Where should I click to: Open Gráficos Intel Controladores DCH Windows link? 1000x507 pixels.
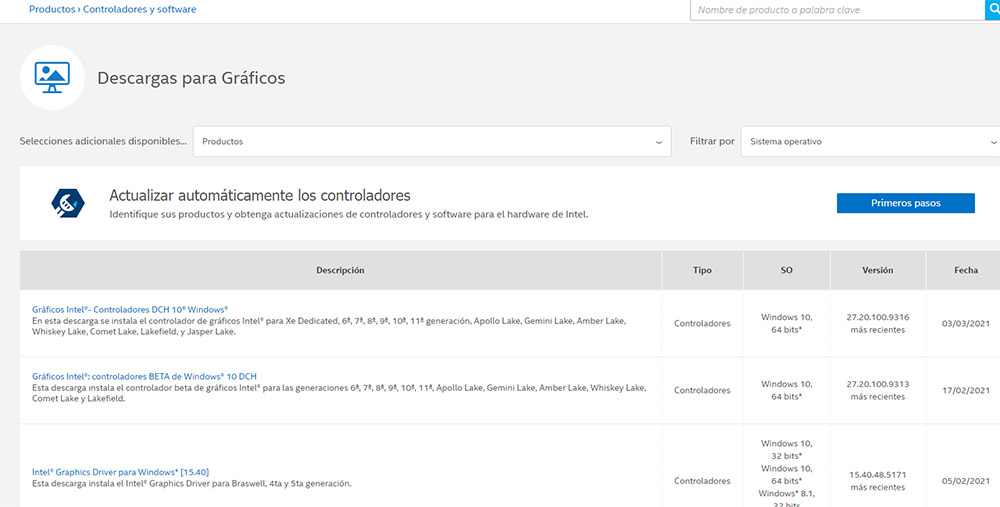(130, 309)
